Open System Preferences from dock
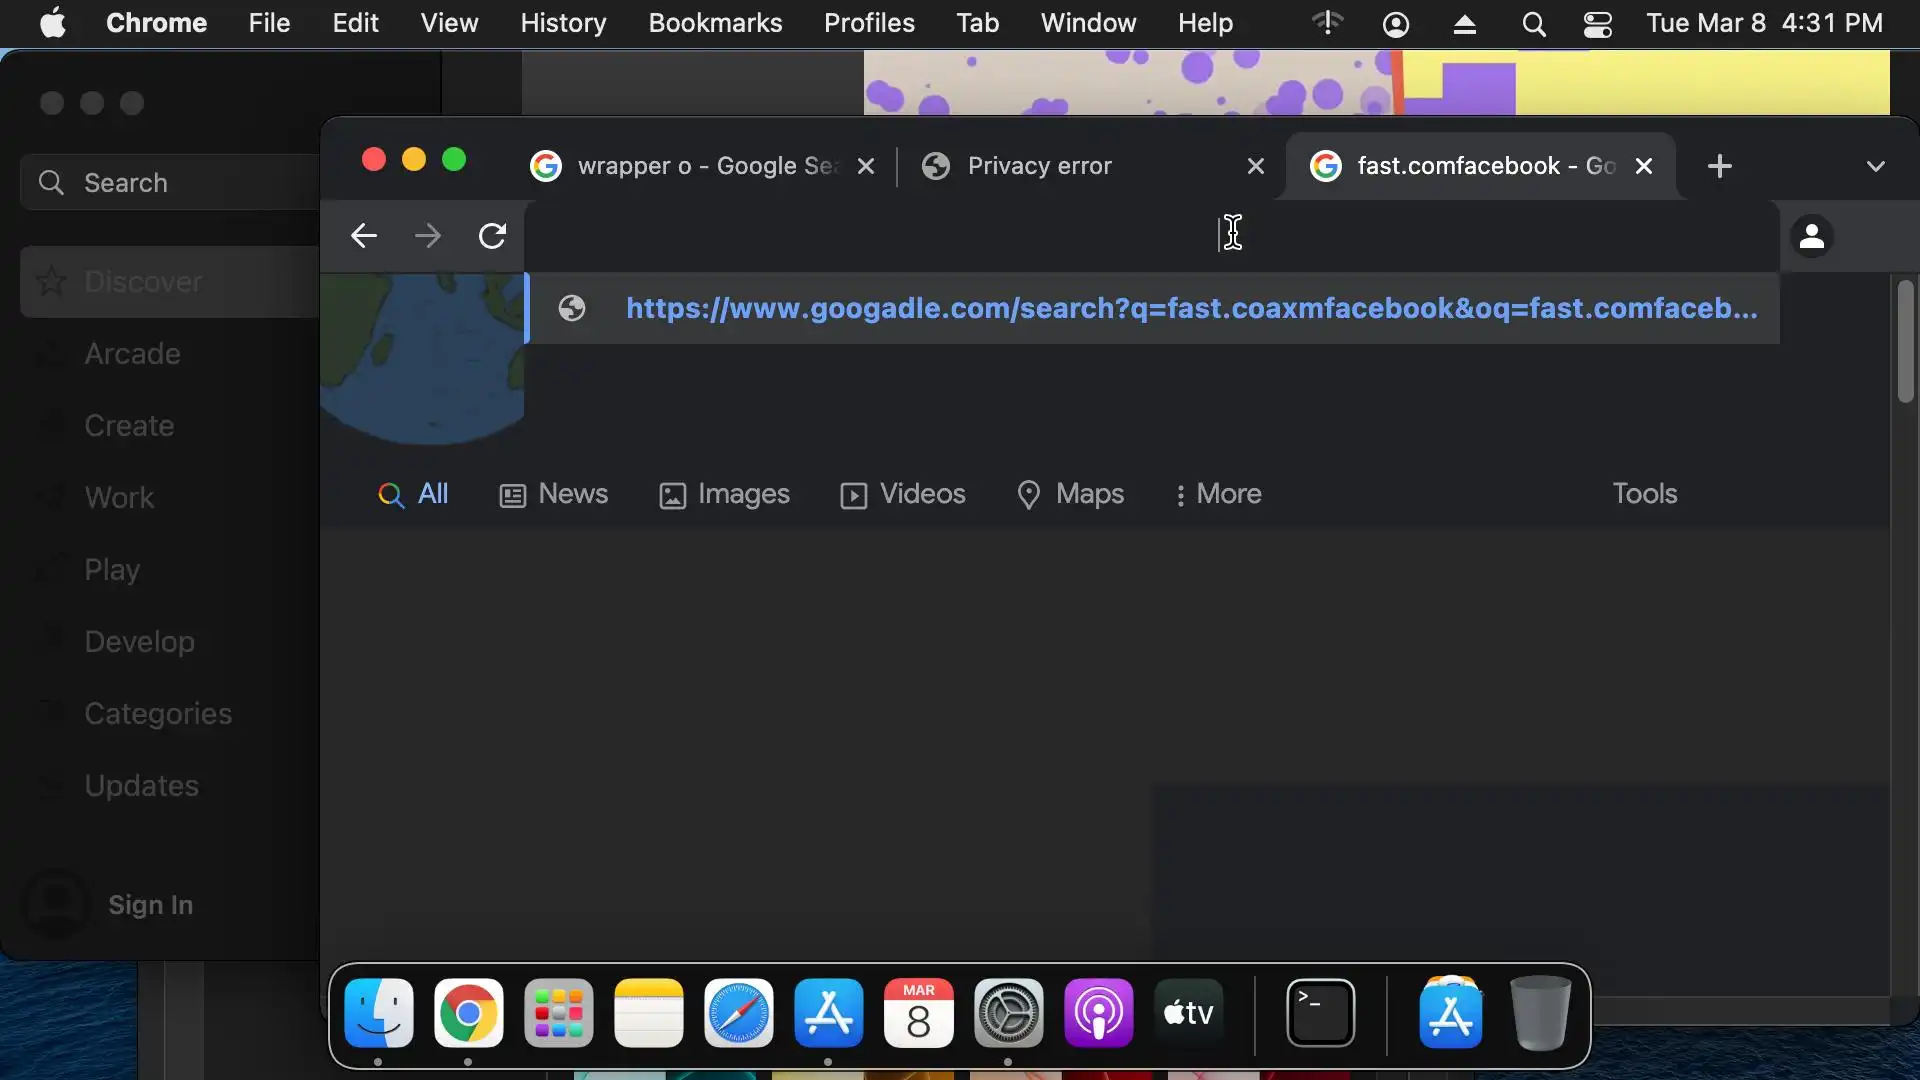The height and width of the screenshot is (1080, 1920). 1008,1013
